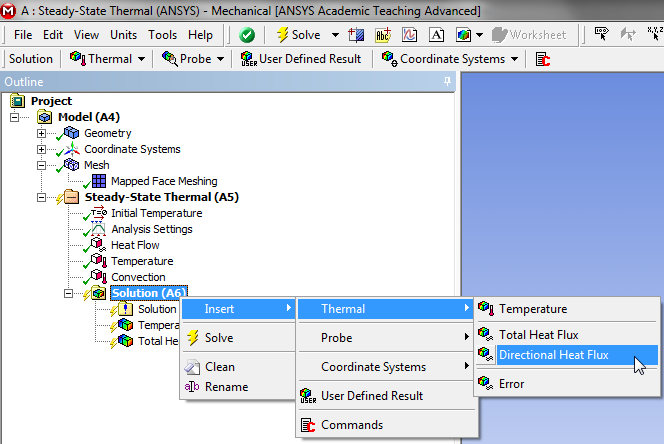Select Heat Flow tree item
Screen dimensions: 664x444
click(x=135, y=245)
